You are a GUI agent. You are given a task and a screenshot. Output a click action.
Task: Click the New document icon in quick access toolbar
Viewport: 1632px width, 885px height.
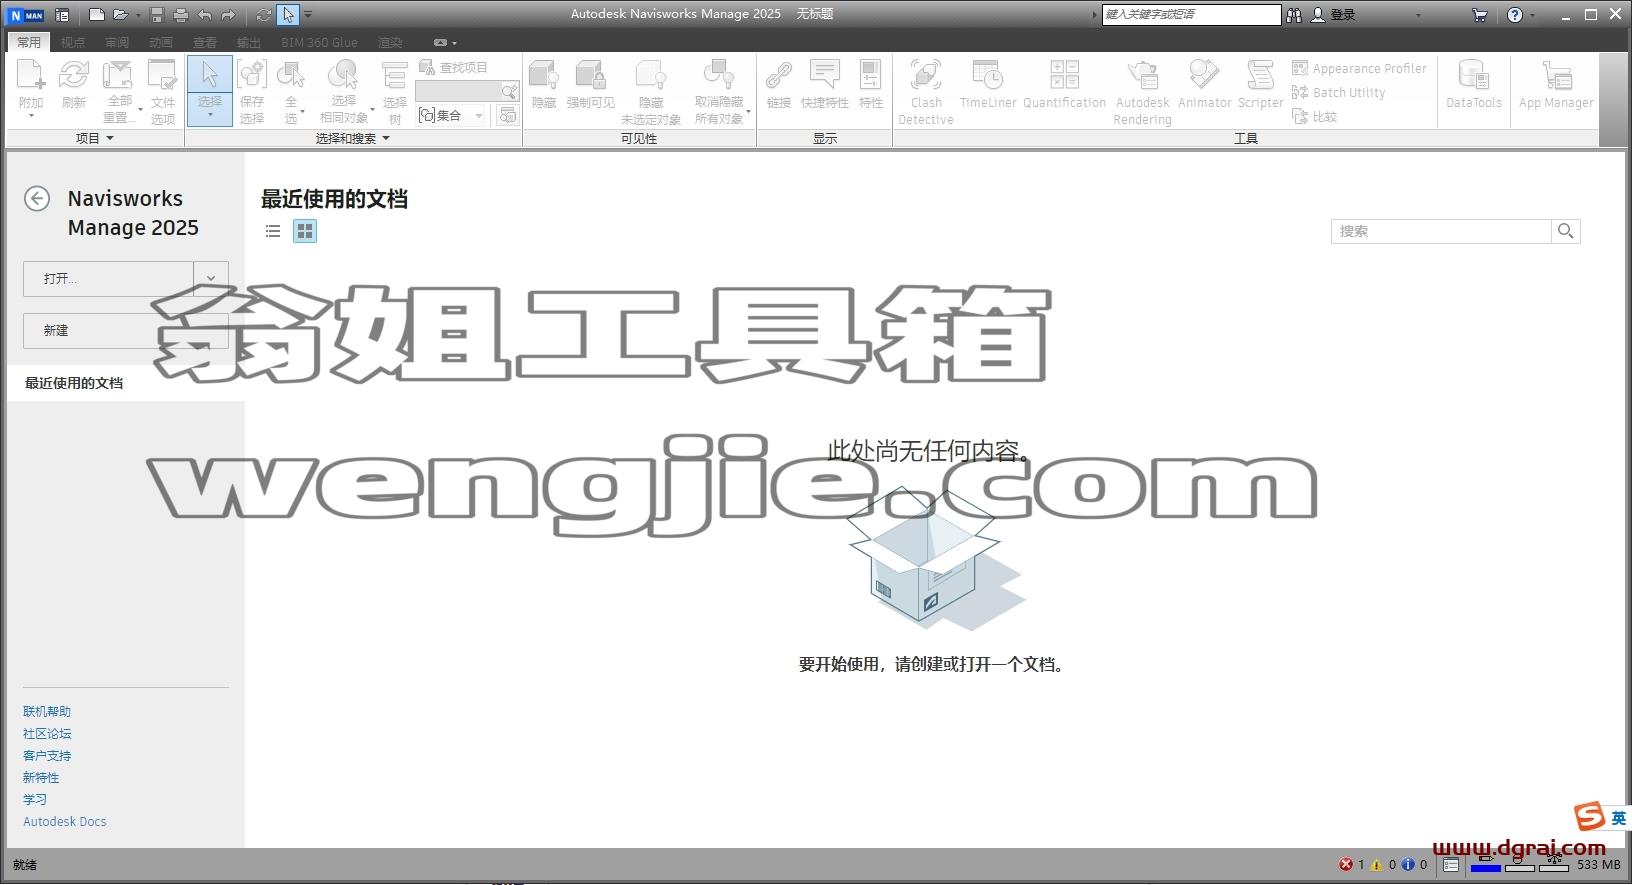coord(96,15)
